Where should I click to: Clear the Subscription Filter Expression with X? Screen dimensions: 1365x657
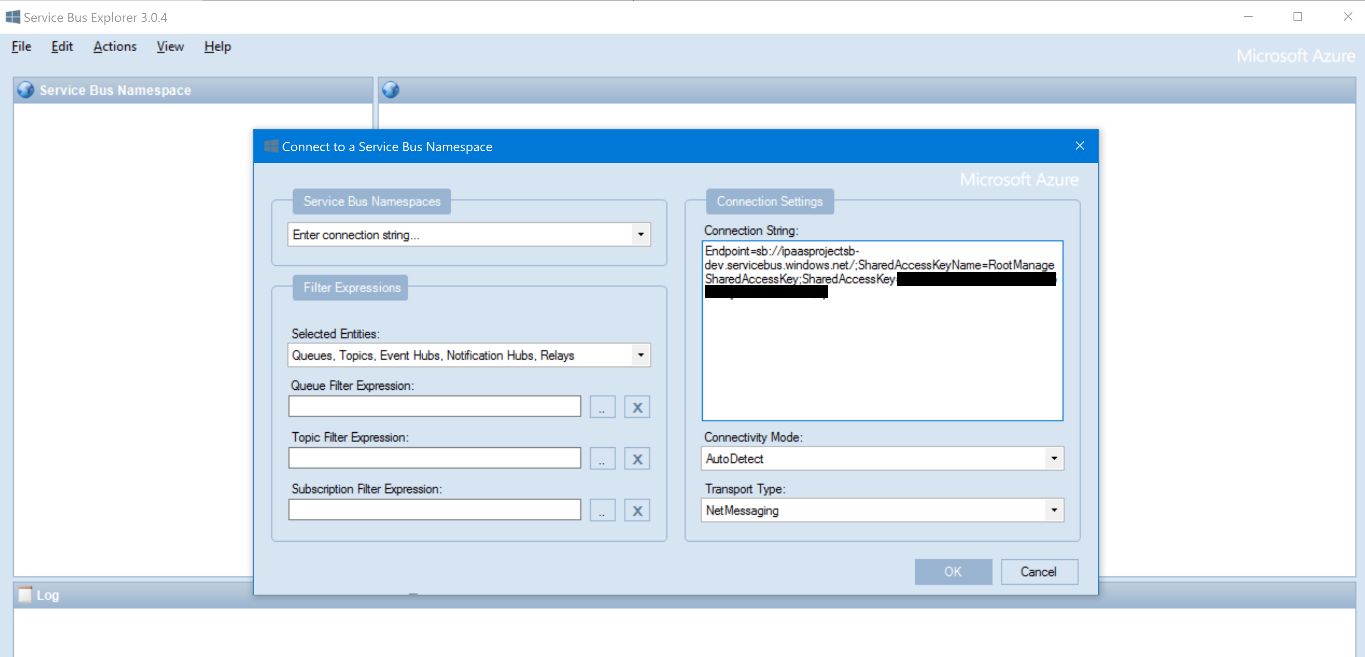coord(637,511)
